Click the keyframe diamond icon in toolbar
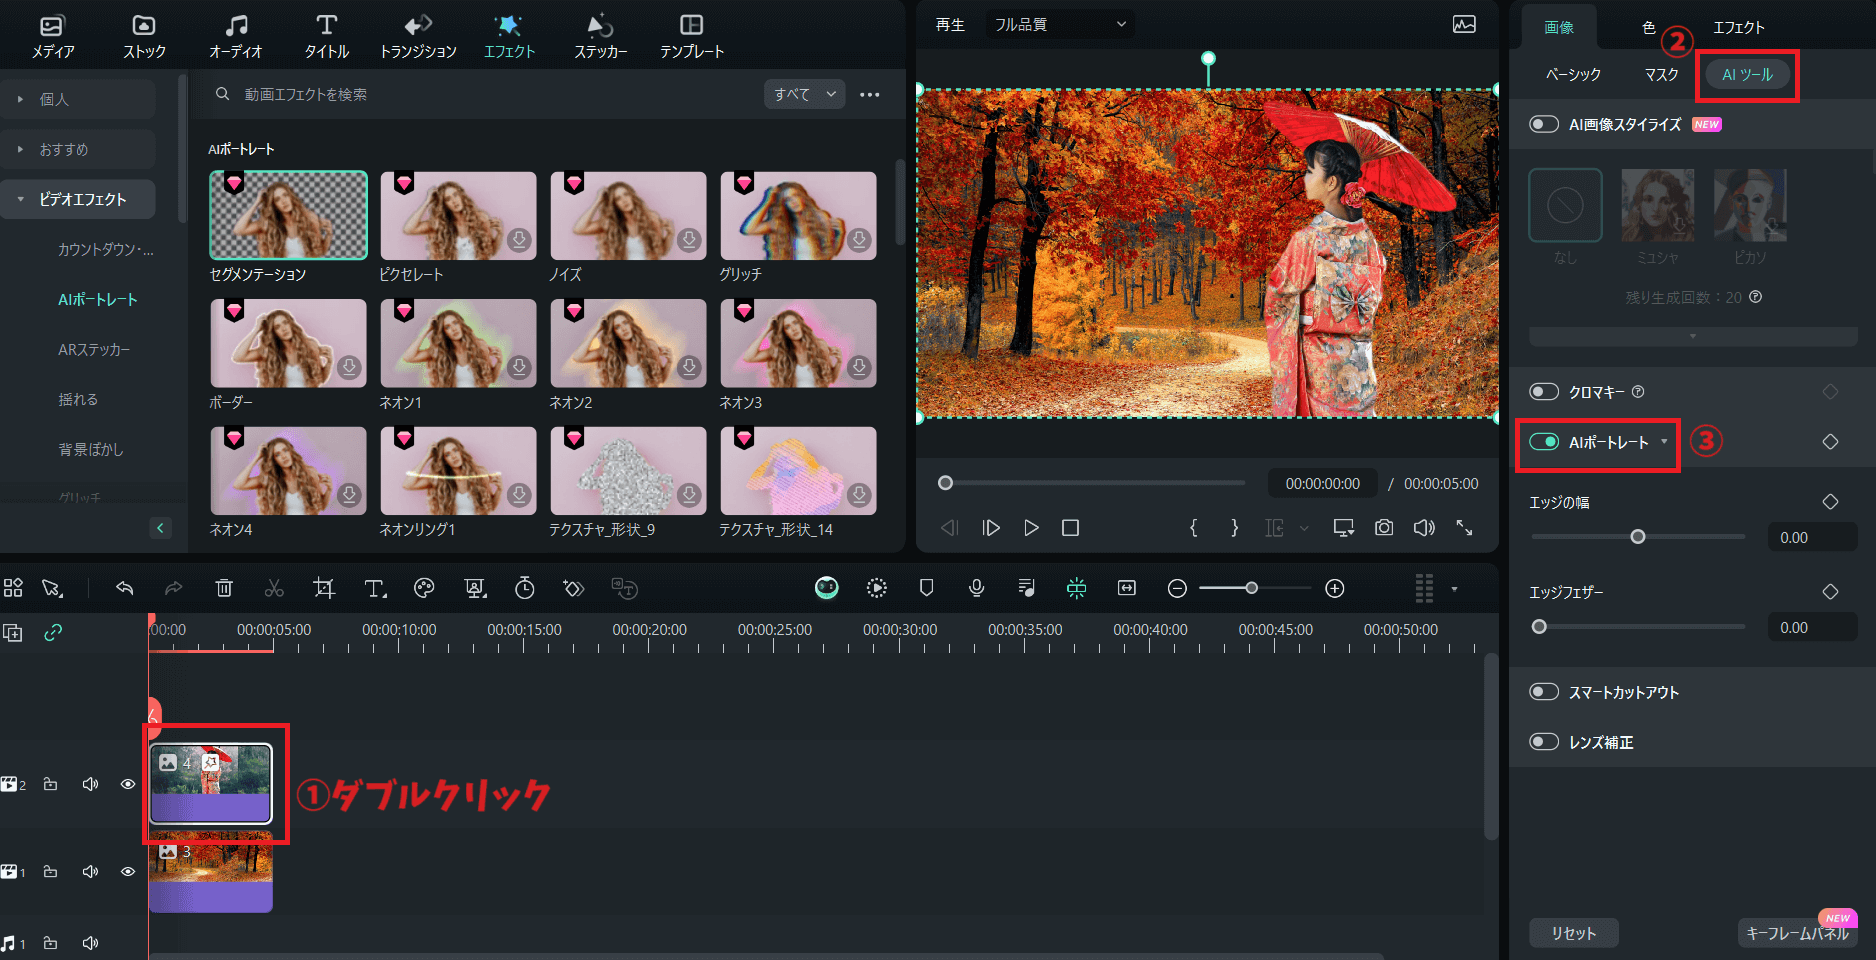The height and width of the screenshot is (960, 1876). 573,588
